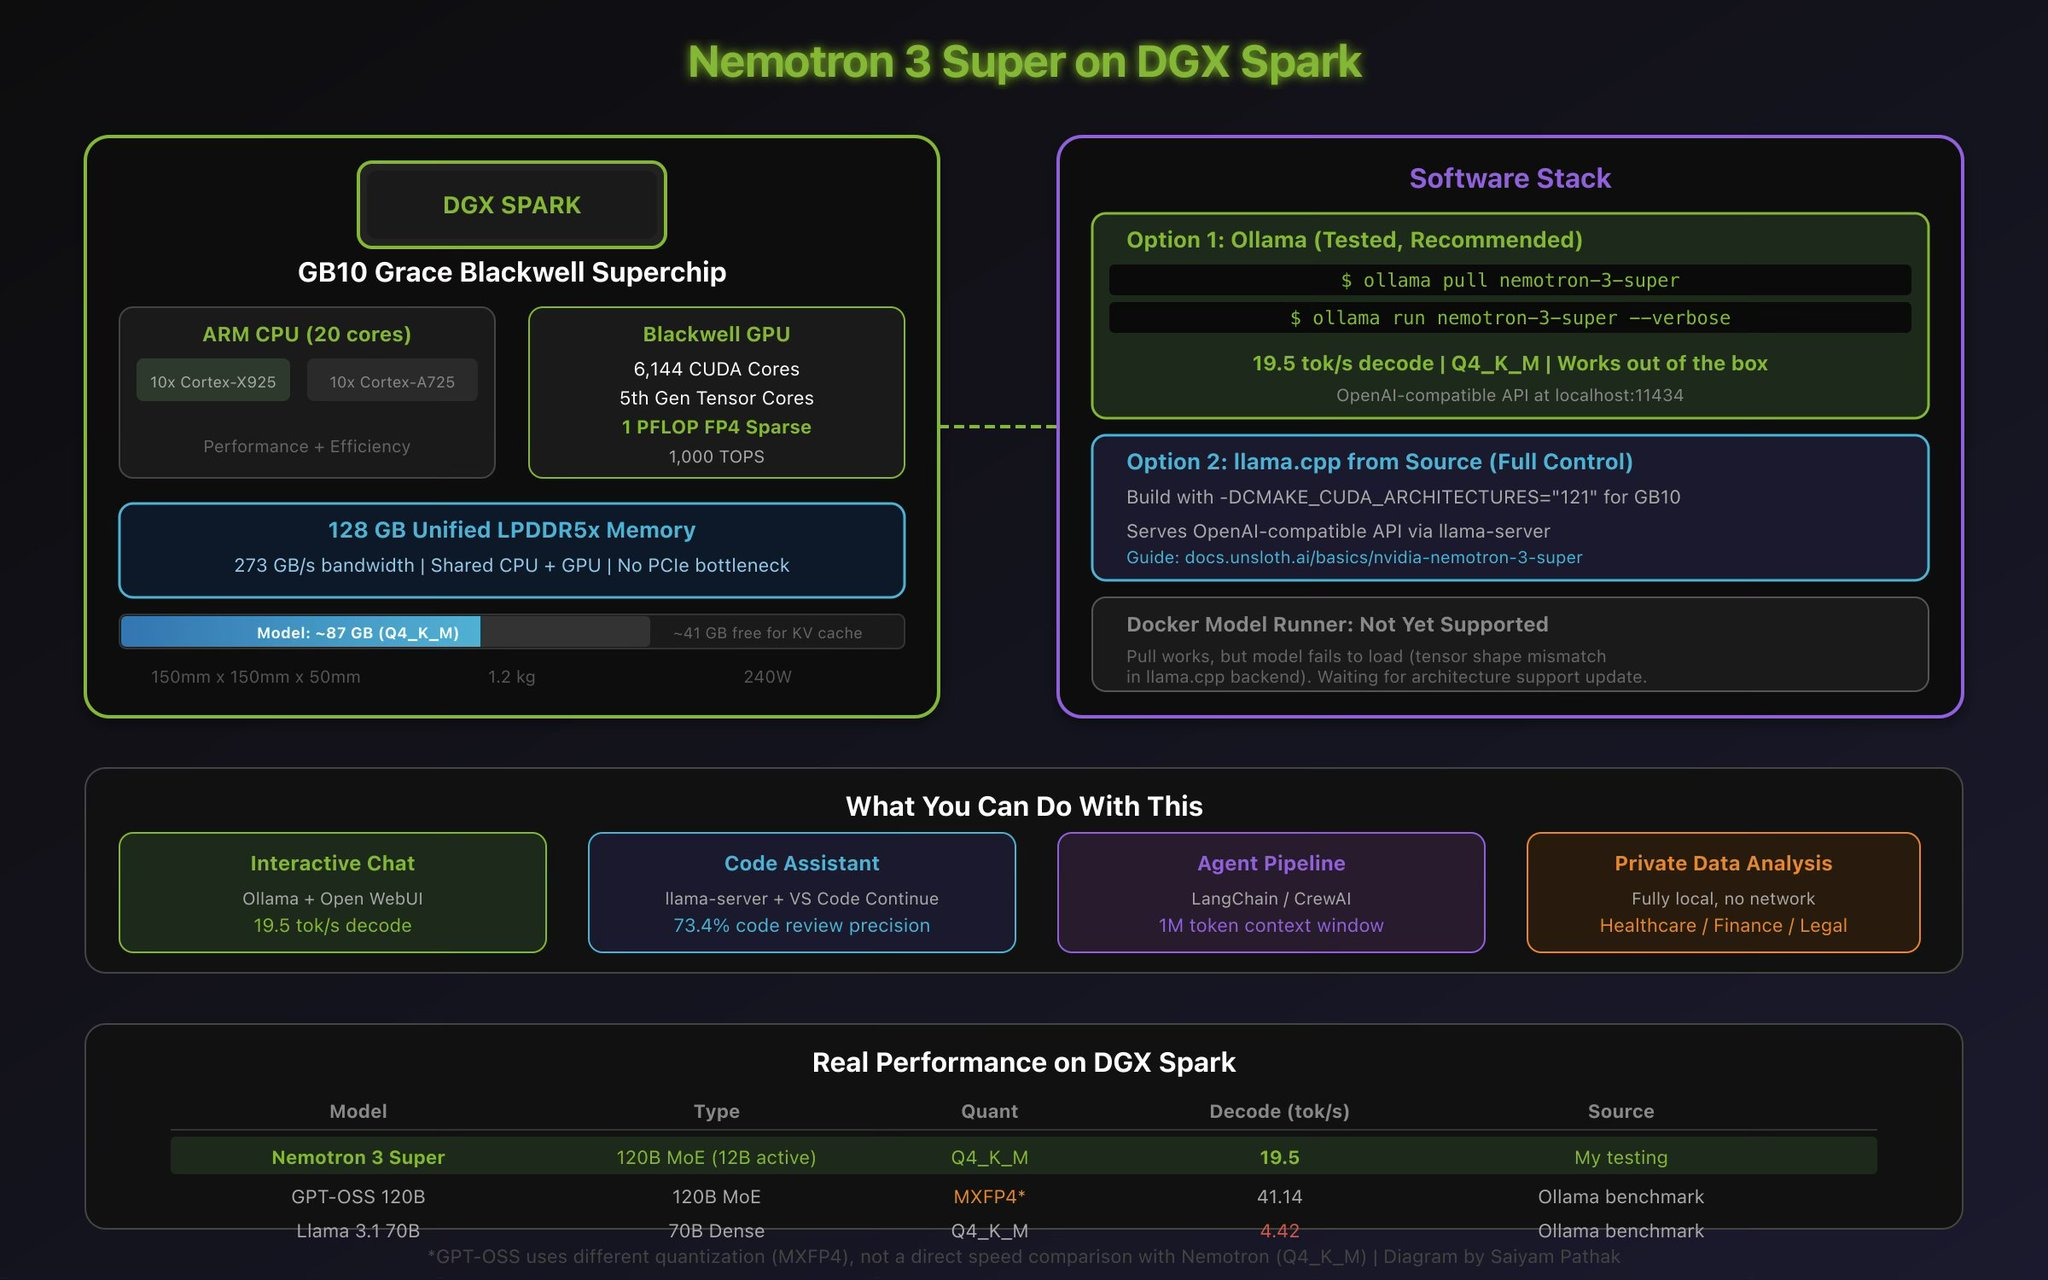Click the Fully local, no network line
2048x1280 pixels.
[1723, 899]
